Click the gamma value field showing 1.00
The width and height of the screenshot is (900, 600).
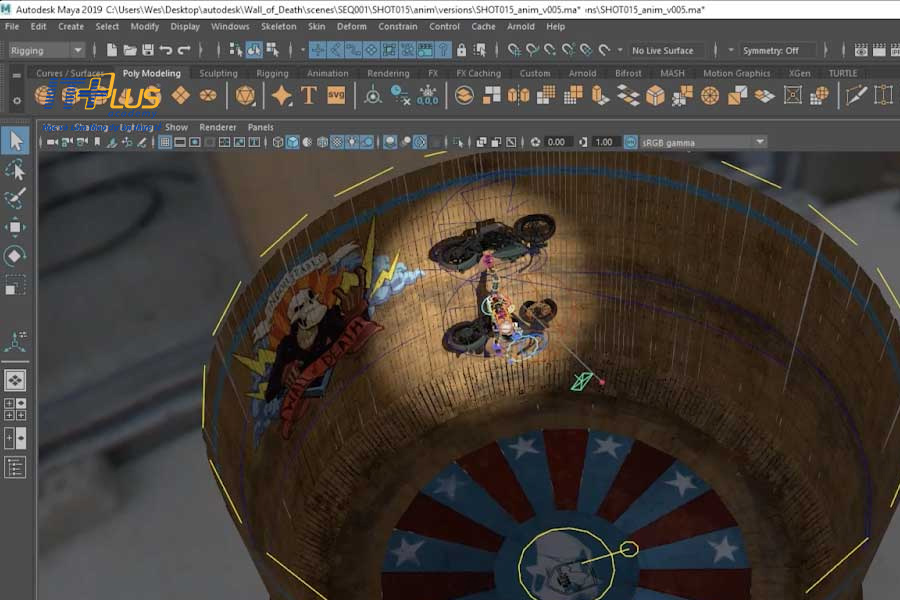(x=603, y=142)
